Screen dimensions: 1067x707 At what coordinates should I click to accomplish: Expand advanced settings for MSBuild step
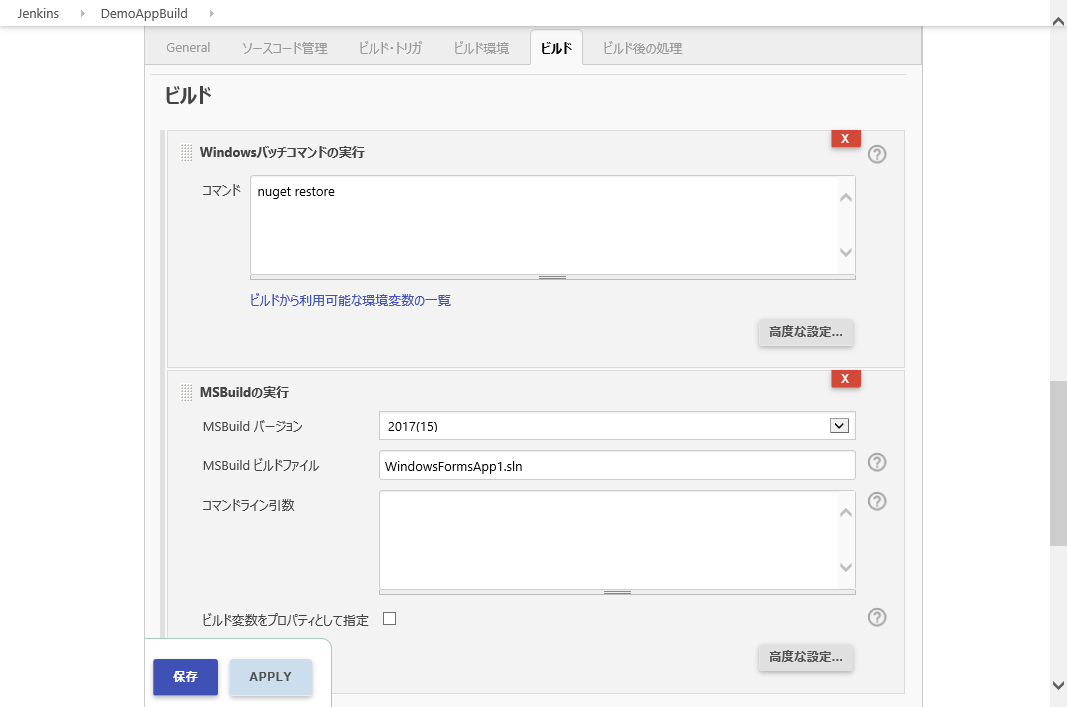805,657
